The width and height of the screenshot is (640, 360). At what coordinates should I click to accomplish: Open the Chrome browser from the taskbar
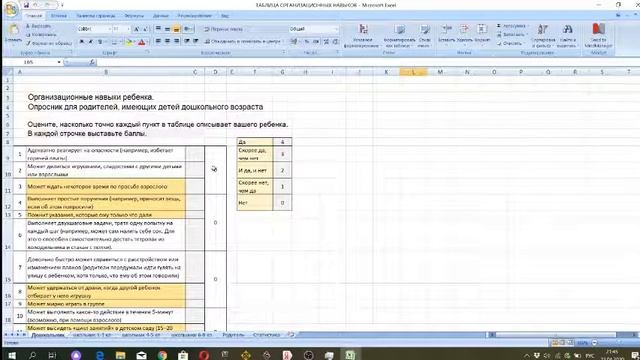[162, 355]
